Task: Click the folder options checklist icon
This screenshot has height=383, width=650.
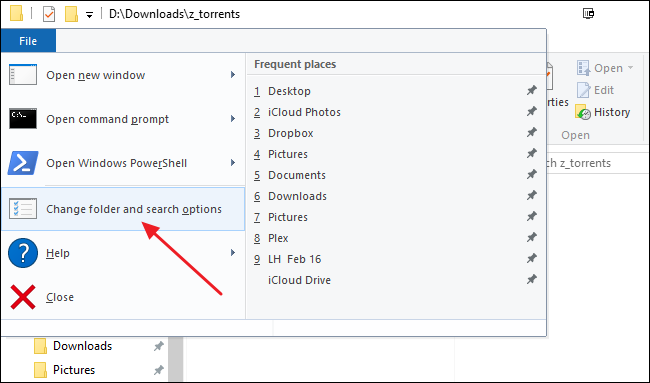Action: tap(23, 208)
